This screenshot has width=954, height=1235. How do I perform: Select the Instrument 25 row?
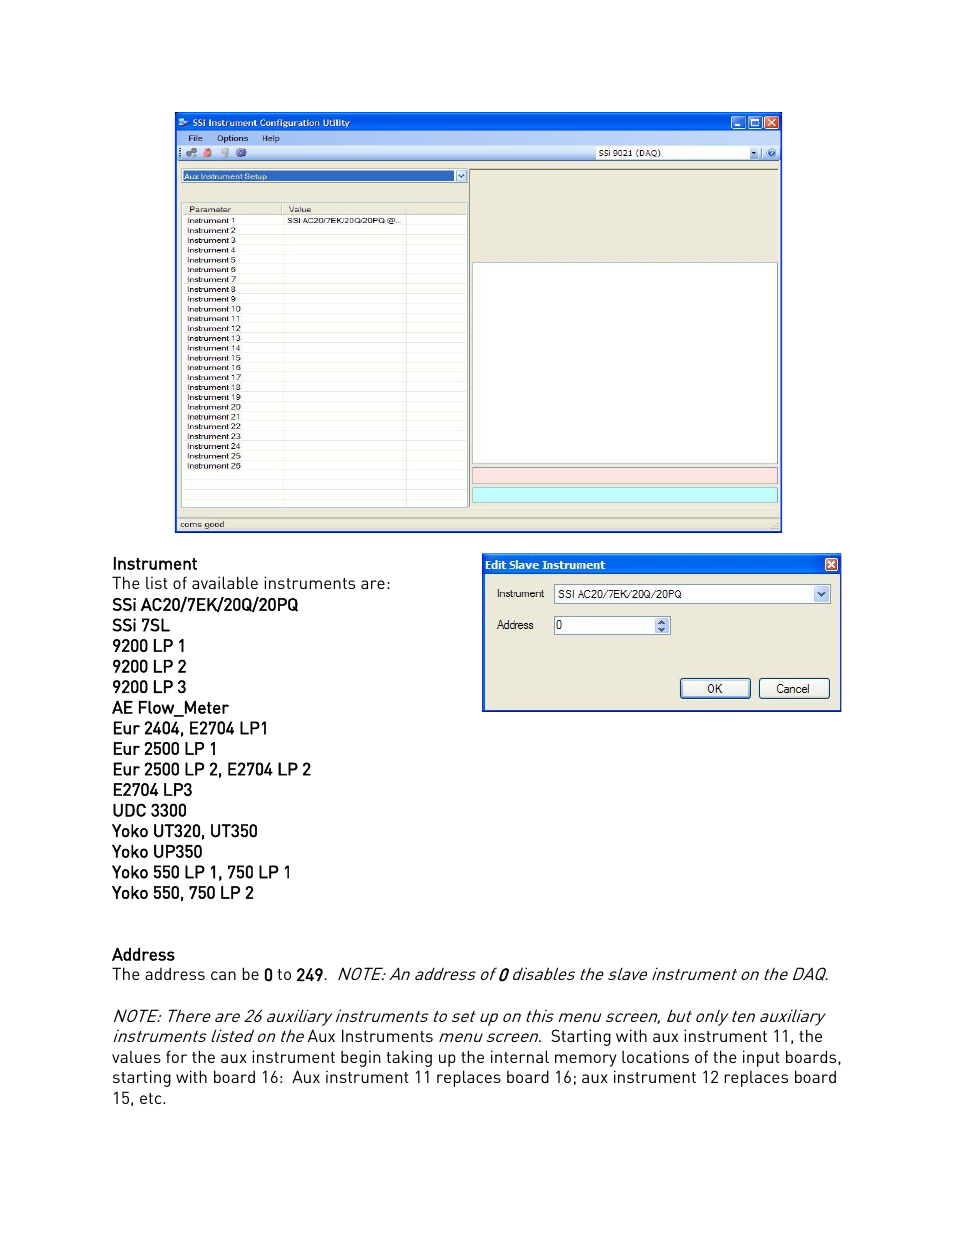point(324,456)
